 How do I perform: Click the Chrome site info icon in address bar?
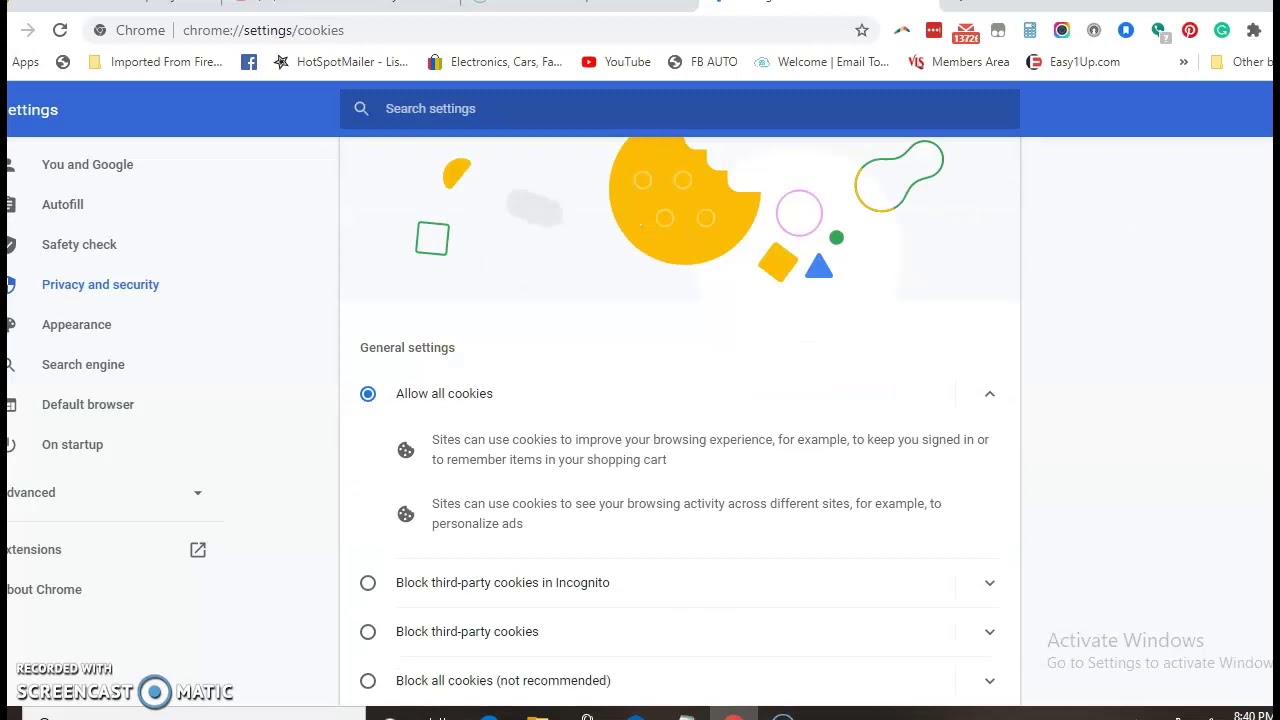tap(100, 30)
